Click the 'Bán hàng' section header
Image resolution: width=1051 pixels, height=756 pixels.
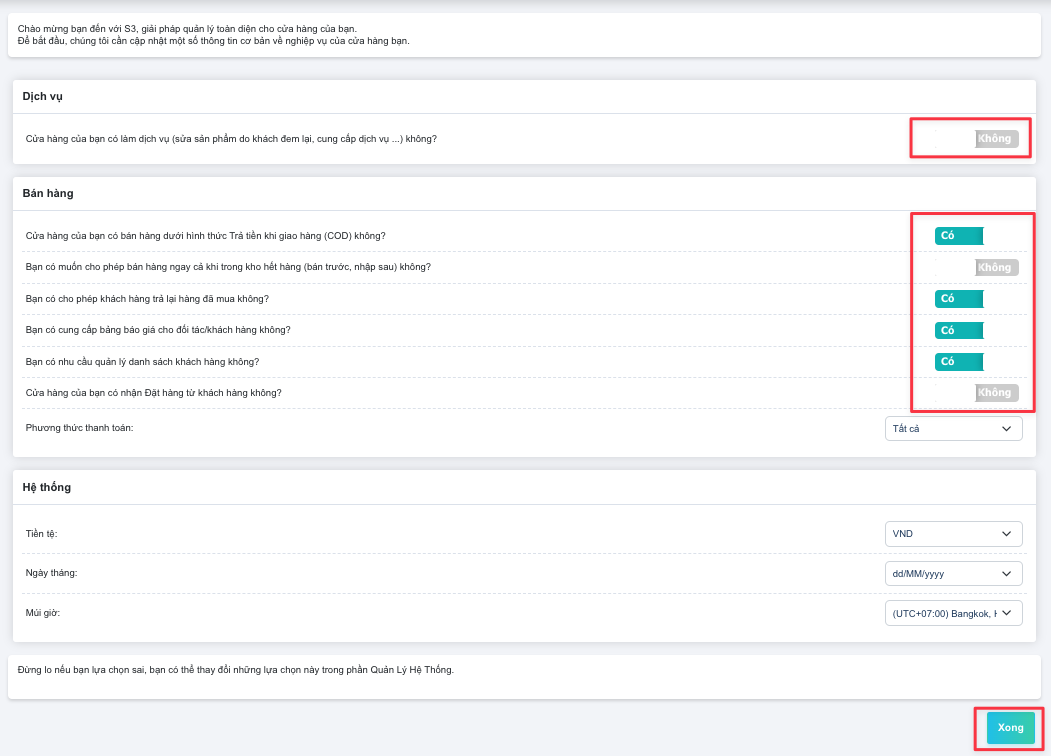48,194
